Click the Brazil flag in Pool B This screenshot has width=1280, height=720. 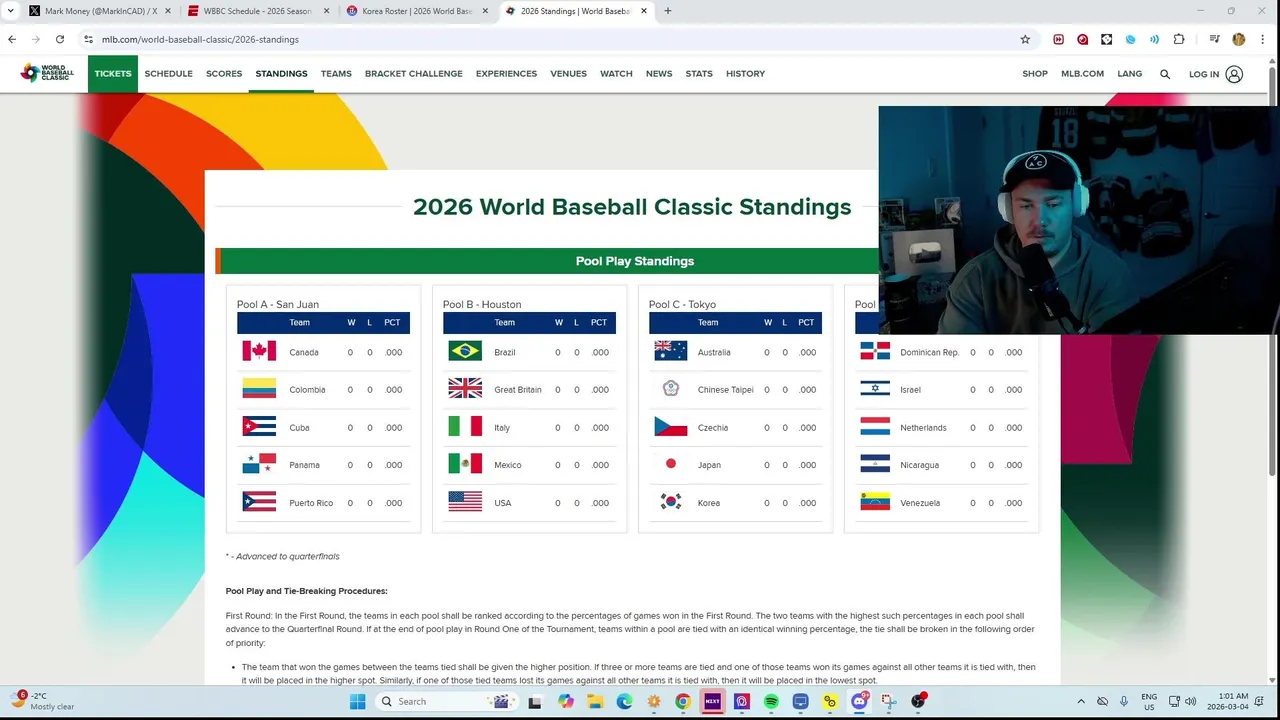pyautogui.click(x=465, y=351)
